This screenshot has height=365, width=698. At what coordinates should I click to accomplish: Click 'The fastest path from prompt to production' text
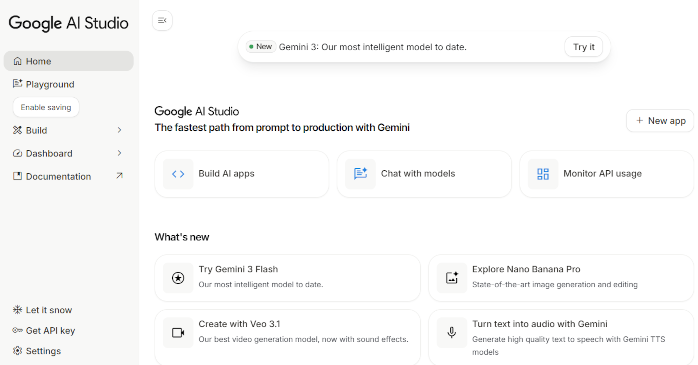click(282, 127)
